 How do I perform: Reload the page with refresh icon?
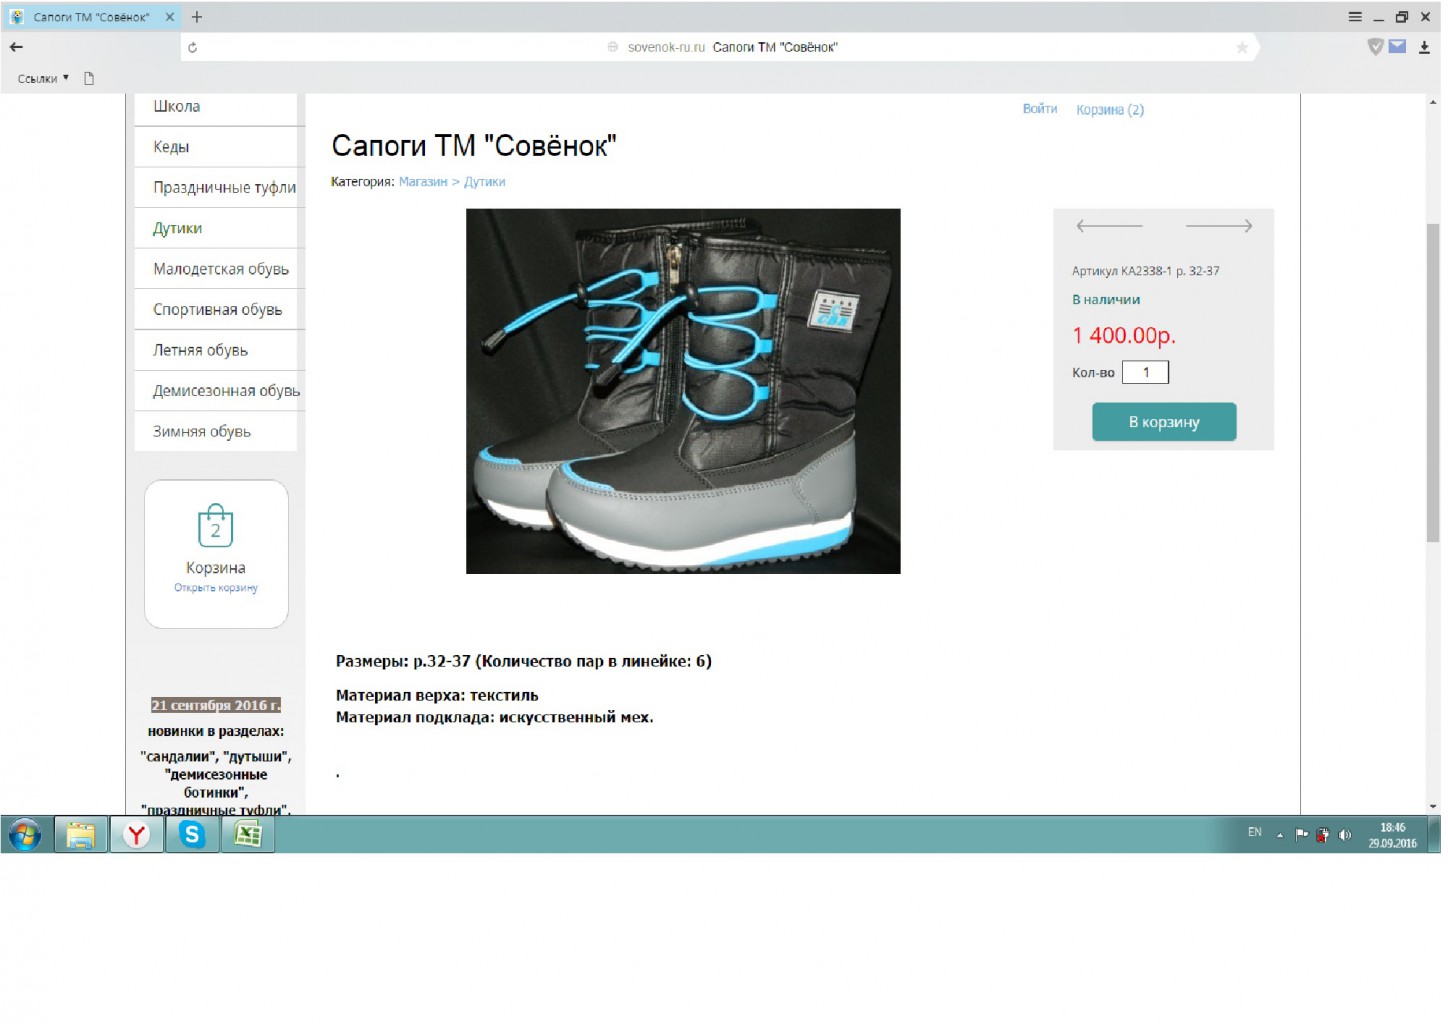(x=192, y=47)
